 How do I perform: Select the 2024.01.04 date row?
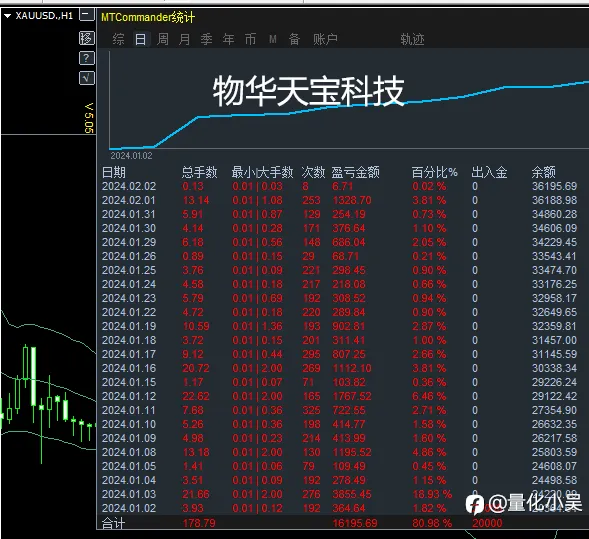pos(340,480)
